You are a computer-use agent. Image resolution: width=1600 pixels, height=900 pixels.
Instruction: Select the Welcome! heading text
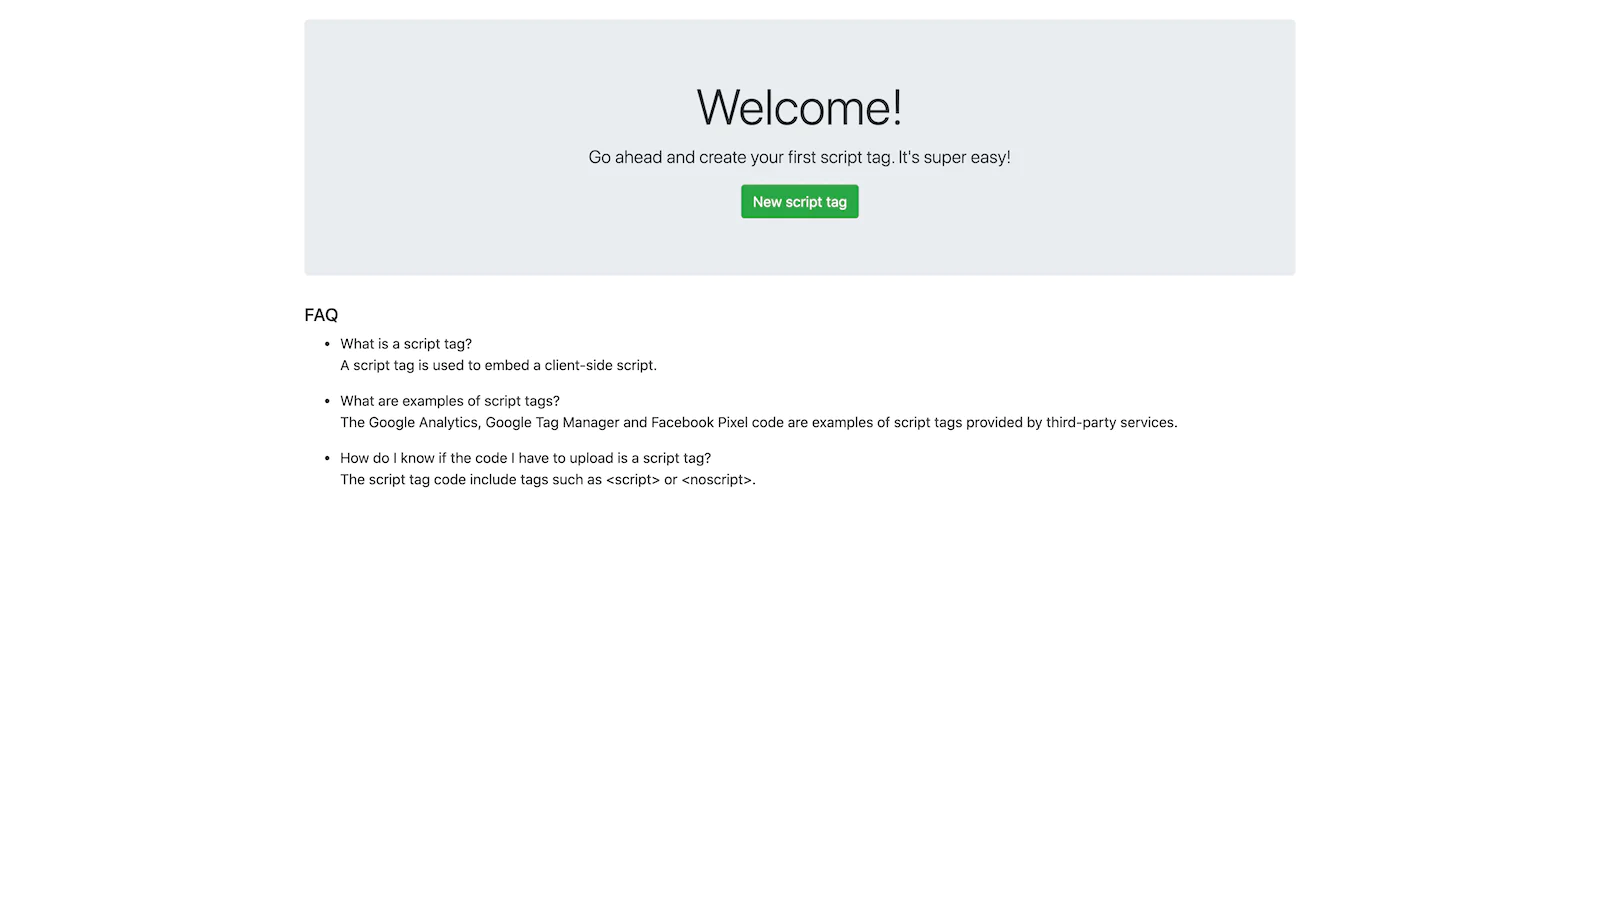click(x=799, y=107)
